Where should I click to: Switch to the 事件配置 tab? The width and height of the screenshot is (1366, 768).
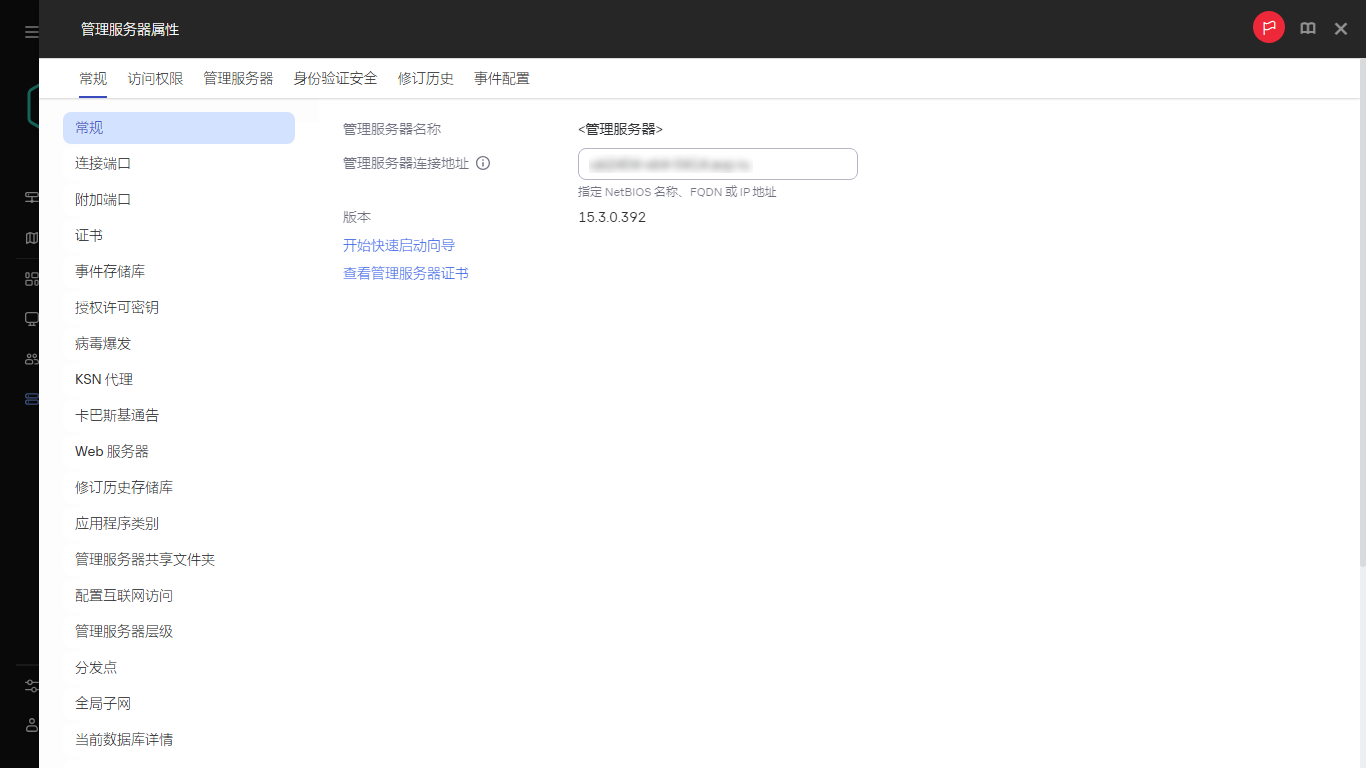coord(502,78)
